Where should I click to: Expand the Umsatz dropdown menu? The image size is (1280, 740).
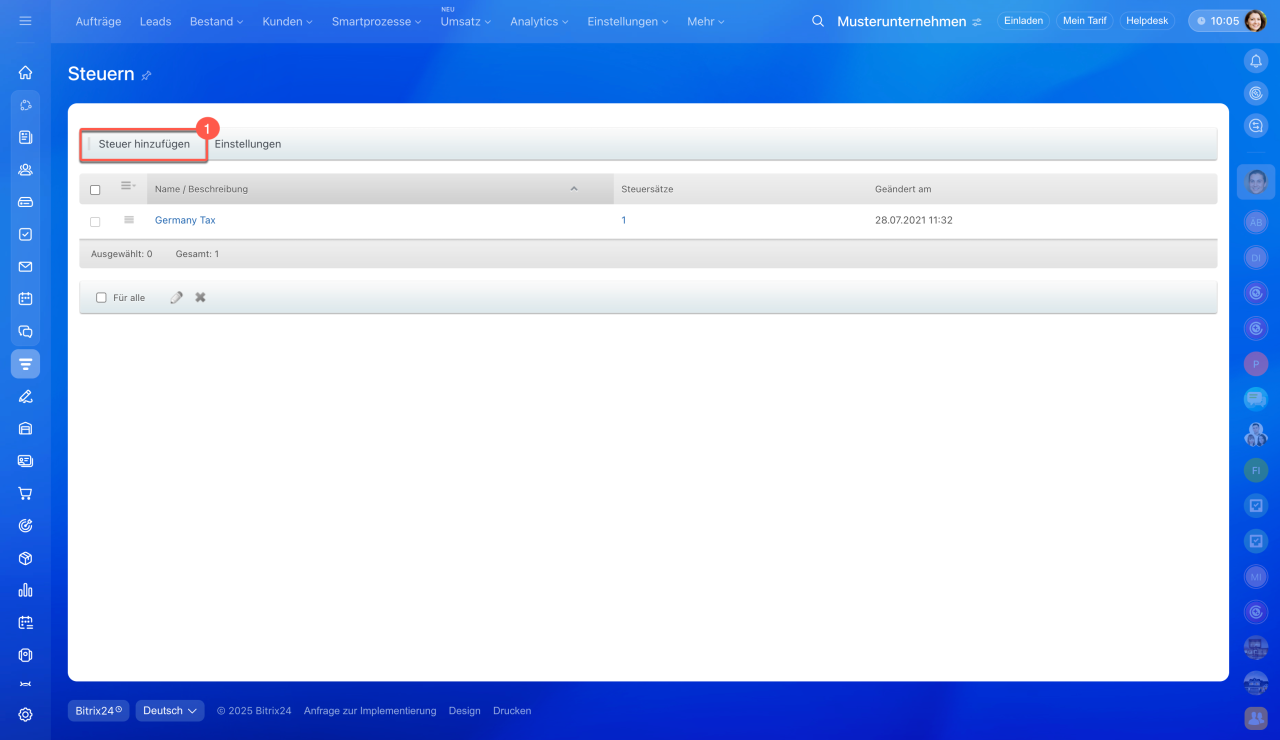tap(466, 21)
